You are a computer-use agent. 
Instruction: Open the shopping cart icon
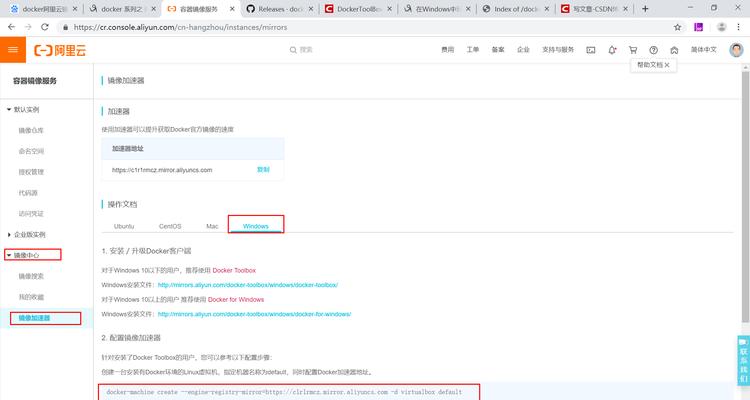633,50
